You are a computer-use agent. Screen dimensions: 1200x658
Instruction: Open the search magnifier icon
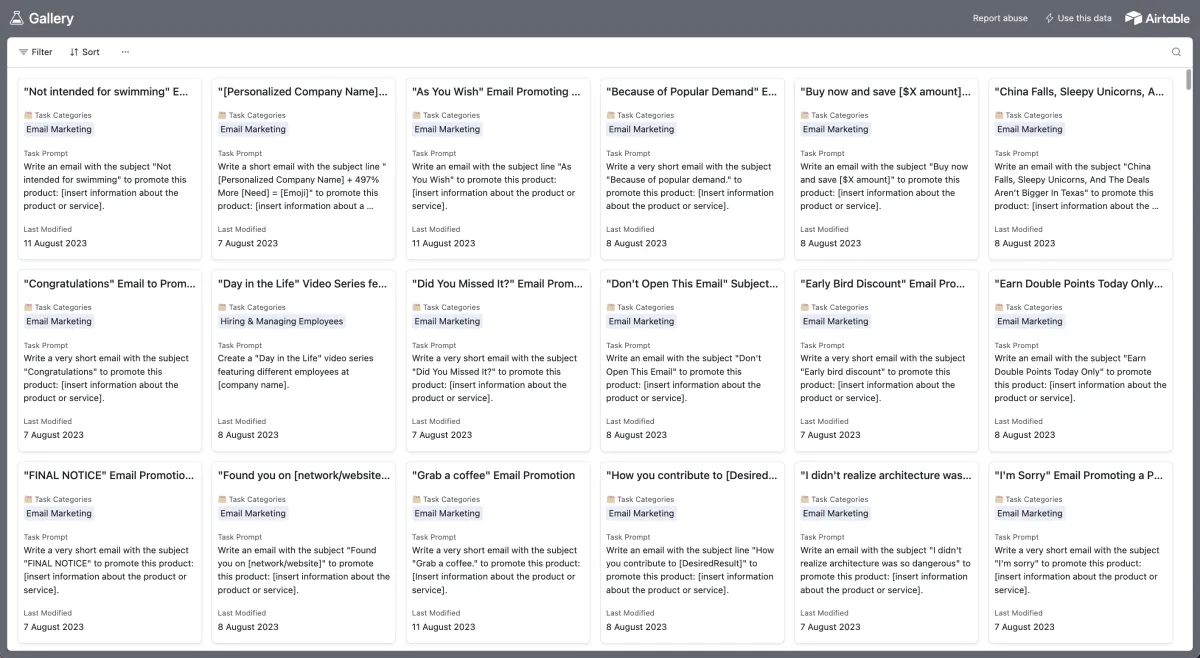tap(1176, 52)
